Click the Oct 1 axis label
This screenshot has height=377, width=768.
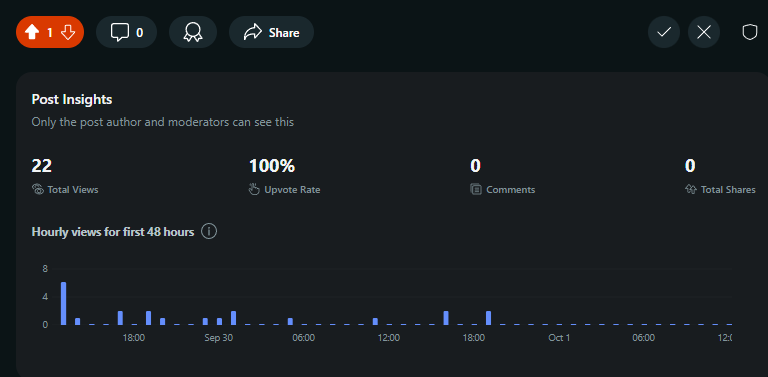559,338
